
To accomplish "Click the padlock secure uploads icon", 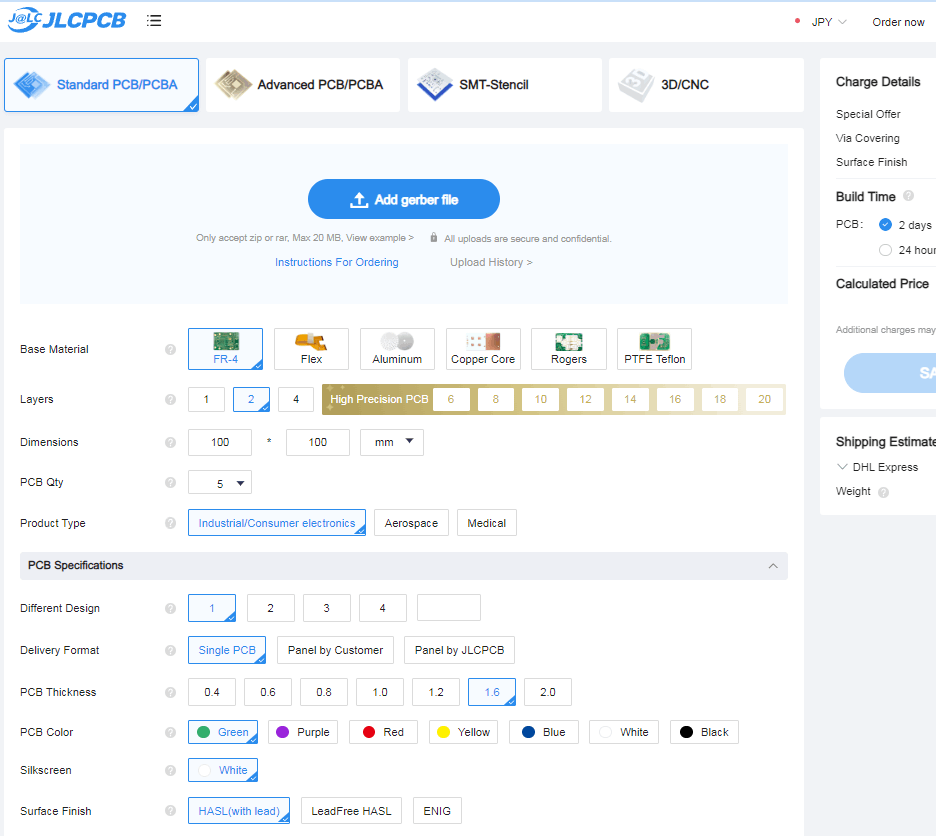I will (434, 238).
